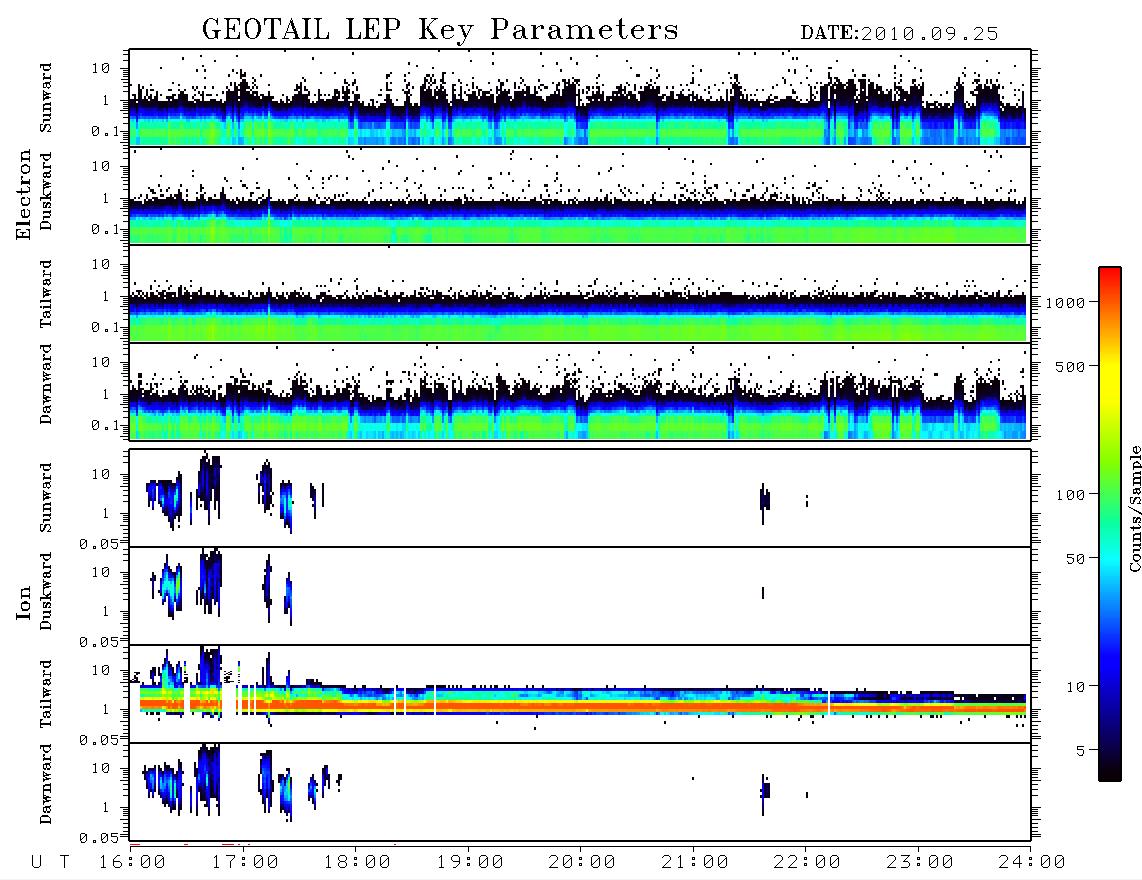Click the colorbar tick value 10

coord(1075,686)
